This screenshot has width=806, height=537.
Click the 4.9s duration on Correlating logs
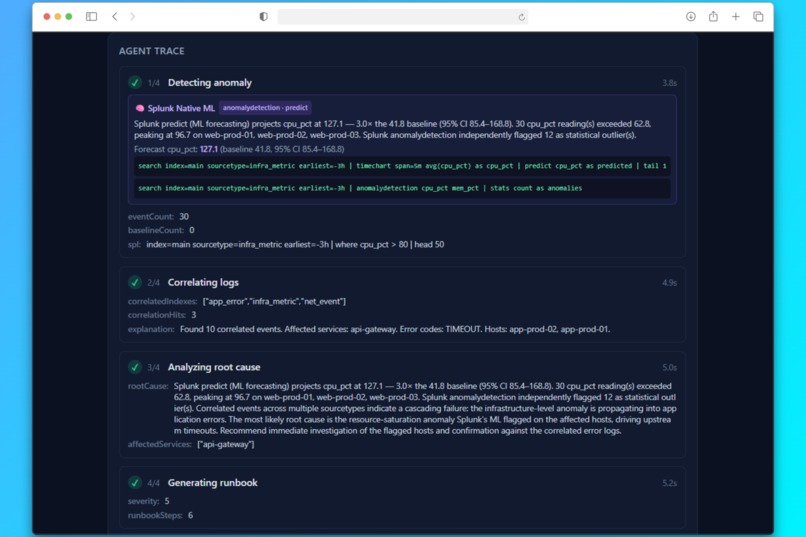[669, 283]
